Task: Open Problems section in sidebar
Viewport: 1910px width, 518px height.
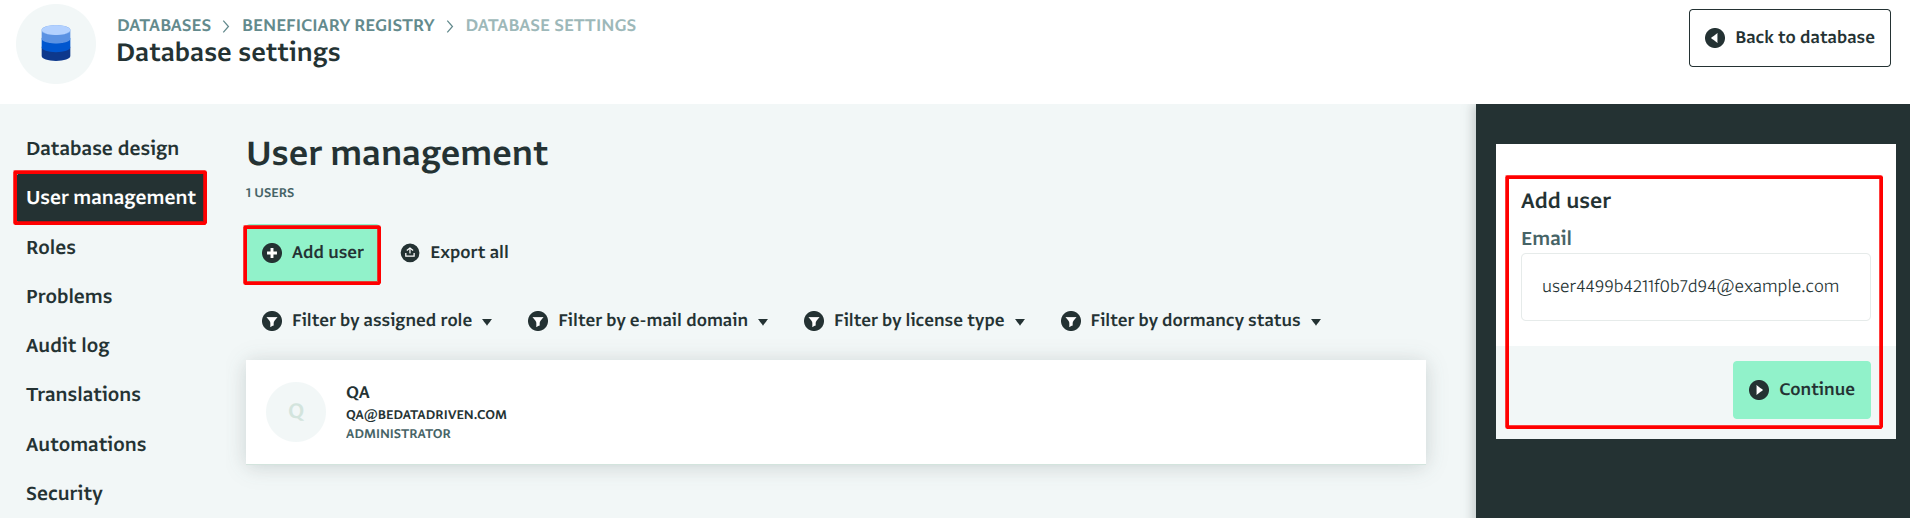Action: (69, 296)
